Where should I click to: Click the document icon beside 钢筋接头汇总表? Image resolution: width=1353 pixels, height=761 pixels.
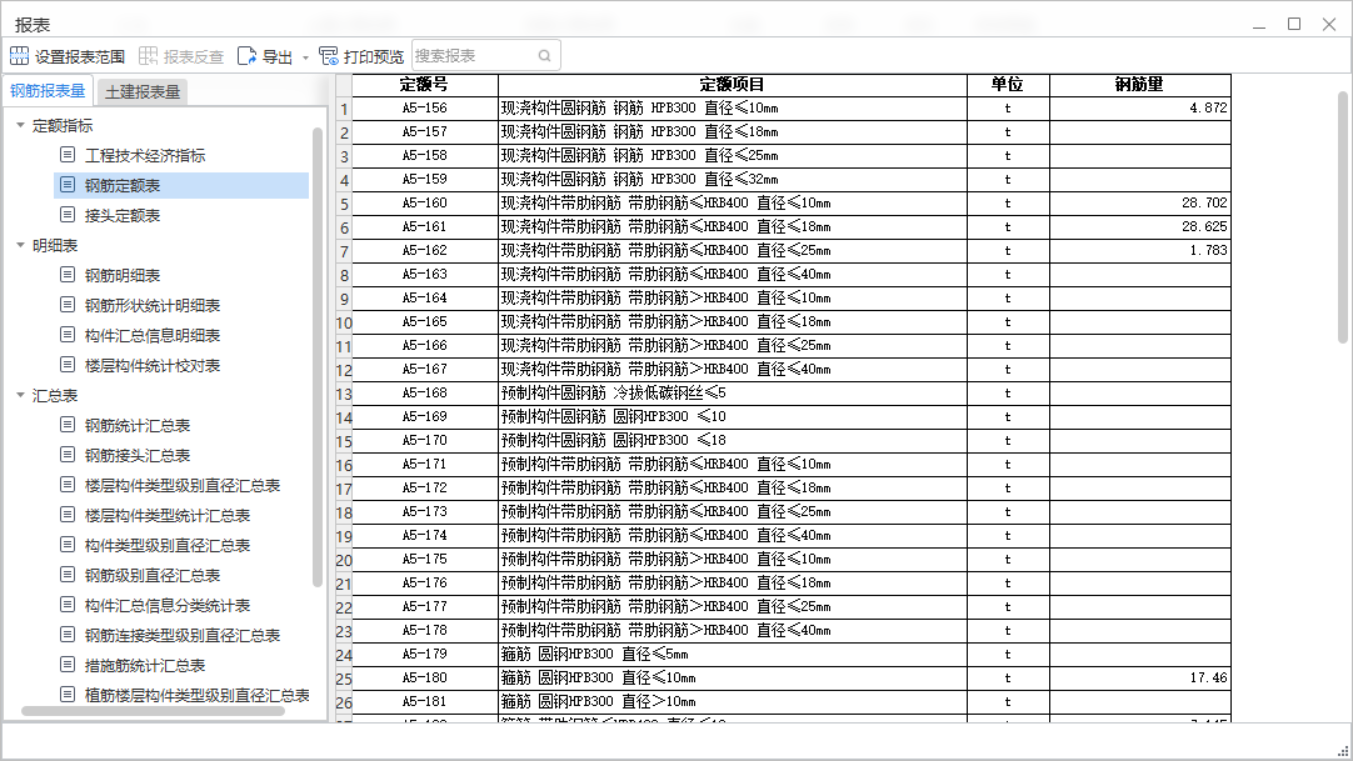(67, 455)
